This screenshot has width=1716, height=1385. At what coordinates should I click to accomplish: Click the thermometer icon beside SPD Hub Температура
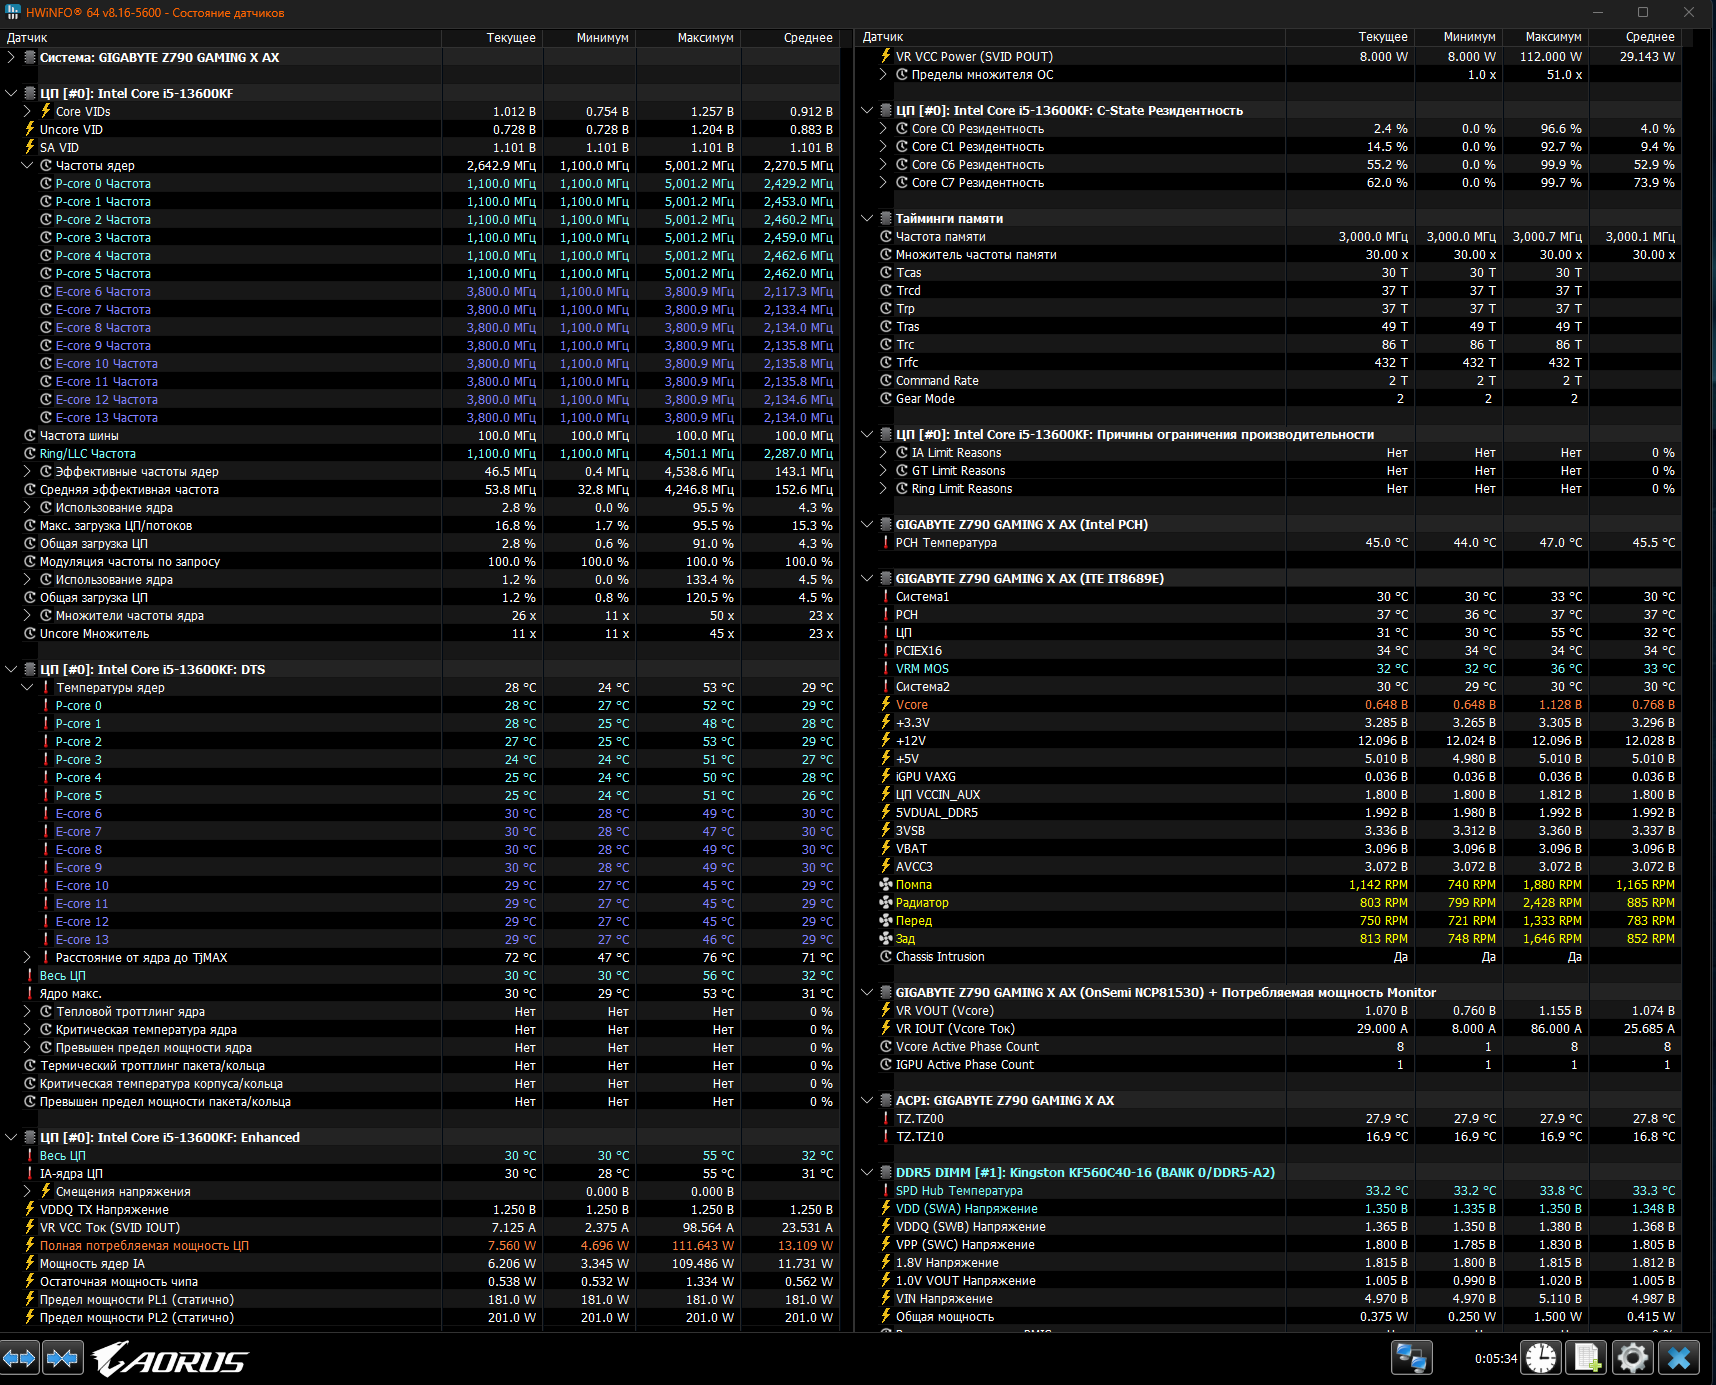click(x=885, y=1190)
